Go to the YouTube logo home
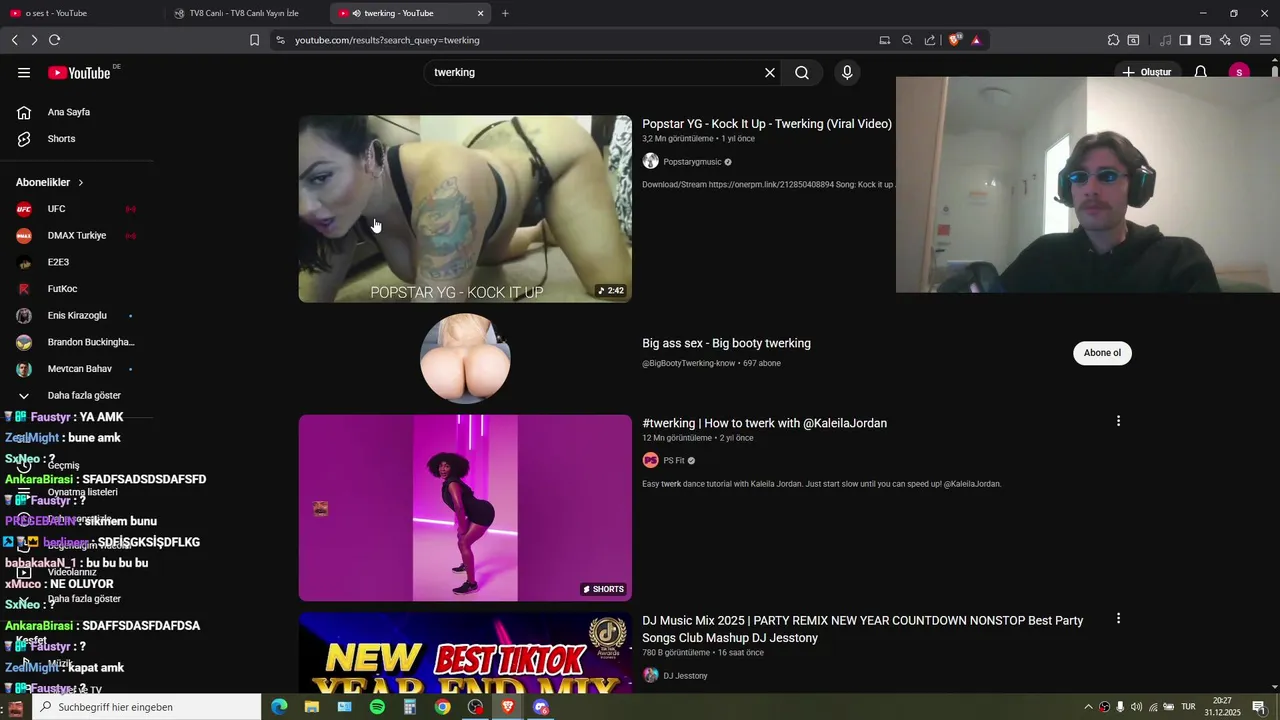Image resolution: width=1280 pixels, height=720 pixels. [x=79, y=73]
